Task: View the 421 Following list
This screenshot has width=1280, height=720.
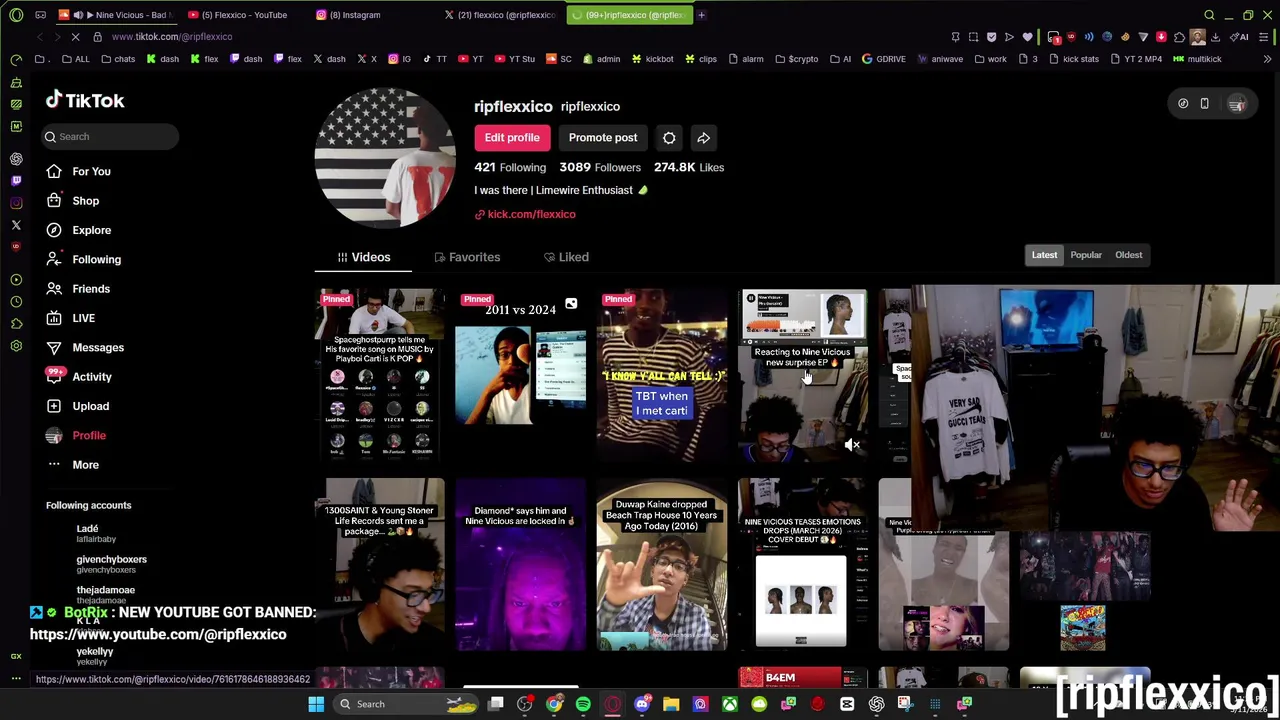Action: coord(510,167)
